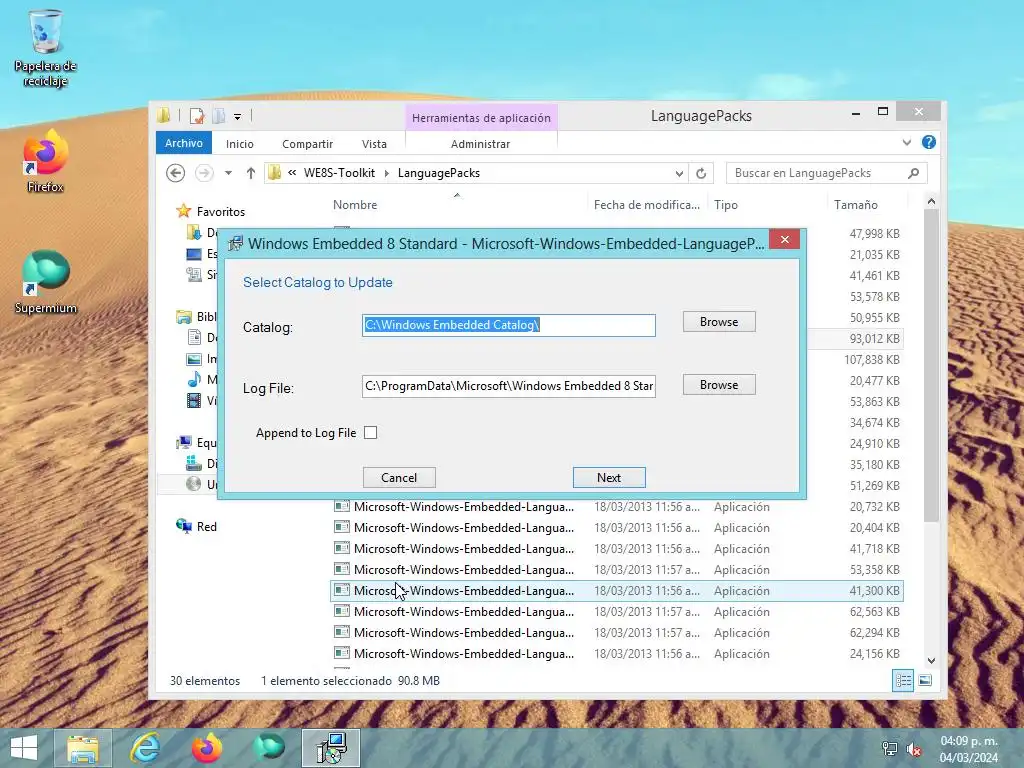The height and width of the screenshot is (768, 1024).
Task: Select the file sized 41,718 KB
Action: [x=617, y=549]
